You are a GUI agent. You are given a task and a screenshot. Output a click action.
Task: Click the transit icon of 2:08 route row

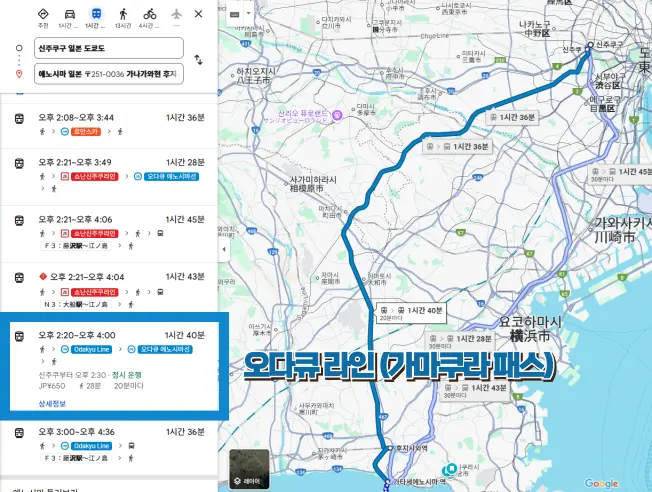pyautogui.click(x=19, y=119)
